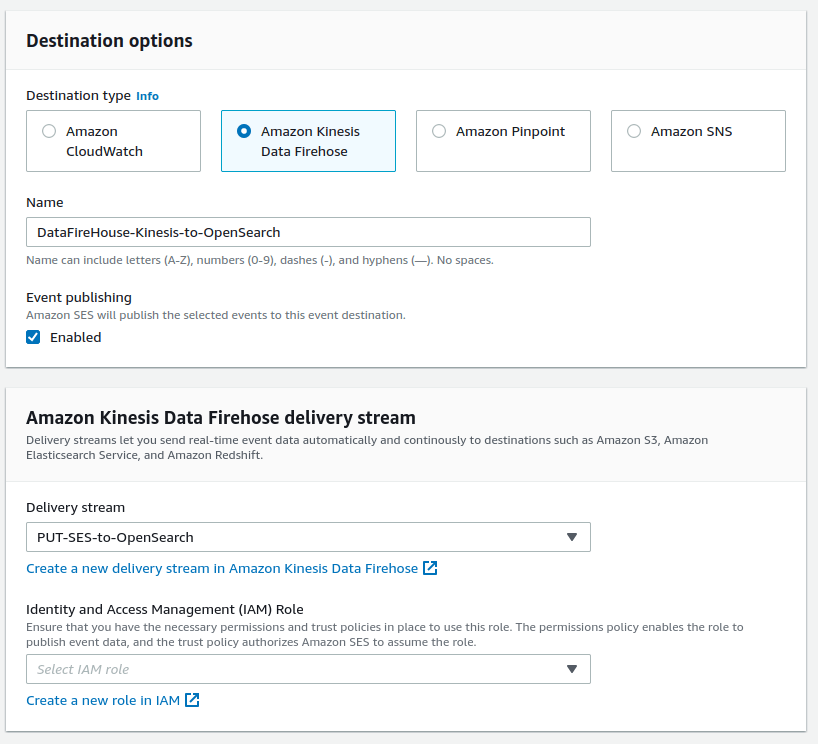Uncheck the Enabled event publishing checkbox

click(x=33, y=337)
